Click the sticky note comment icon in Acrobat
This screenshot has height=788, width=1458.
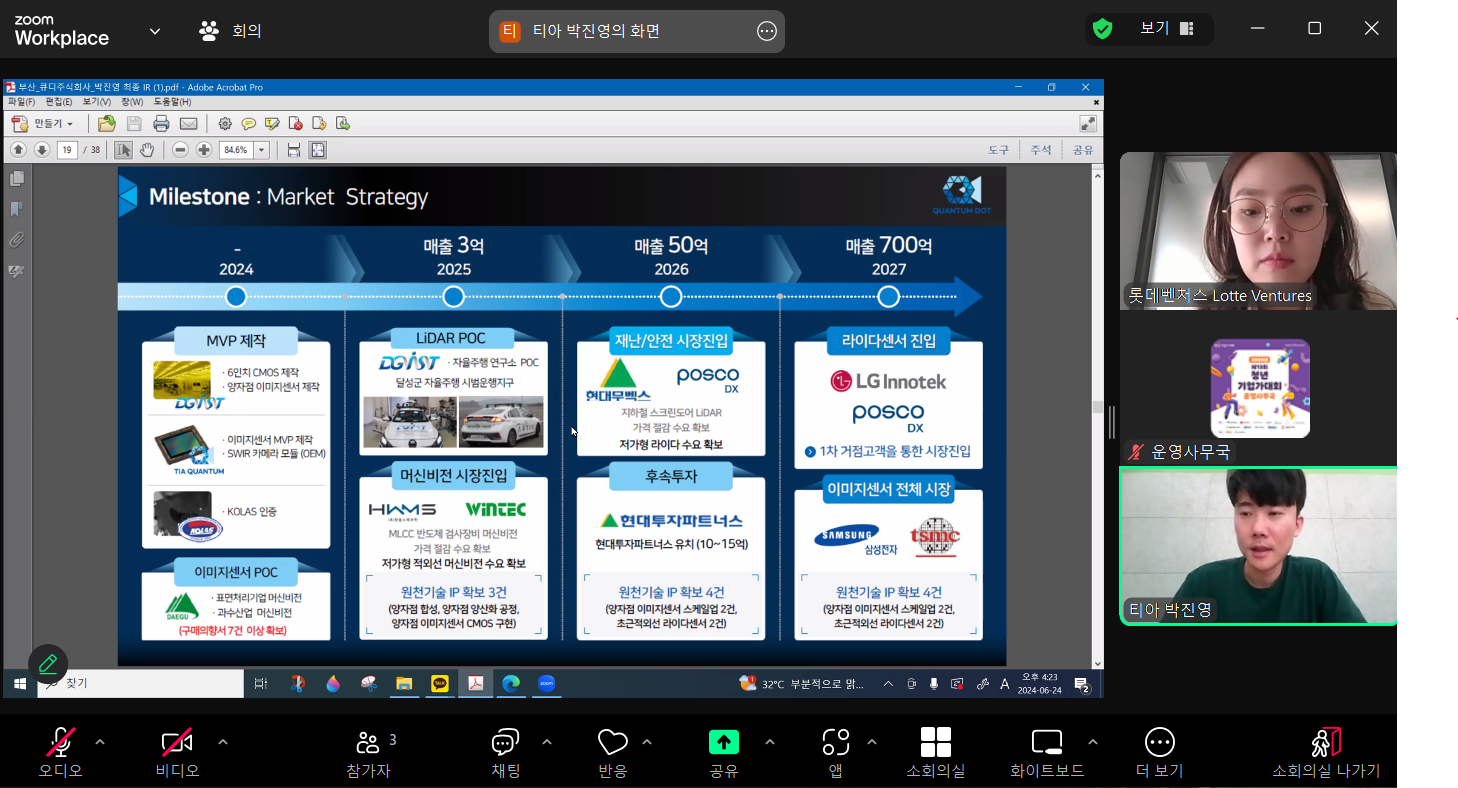(248, 124)
